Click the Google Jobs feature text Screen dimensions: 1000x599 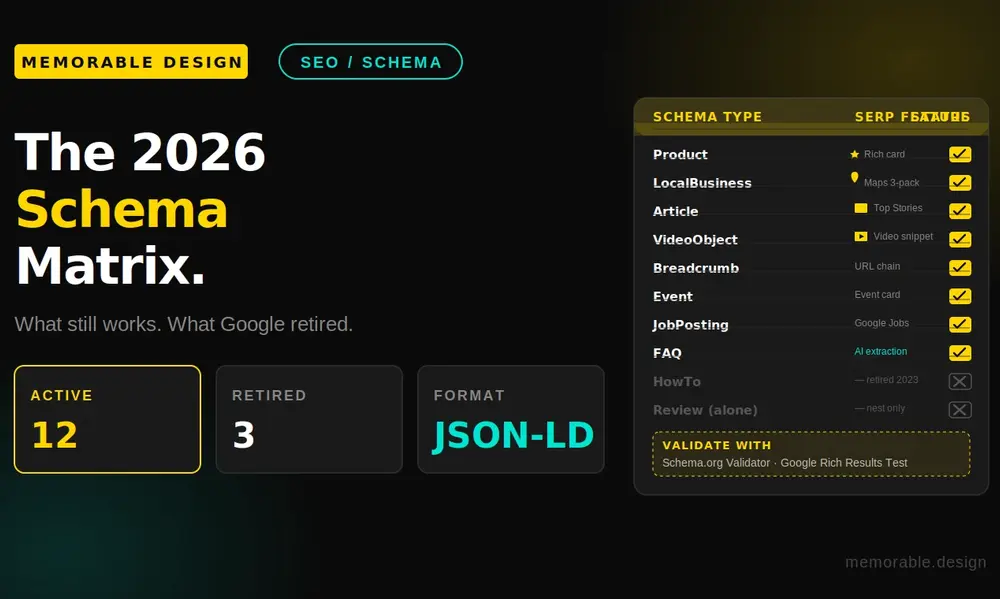click(x=881, y=323)
